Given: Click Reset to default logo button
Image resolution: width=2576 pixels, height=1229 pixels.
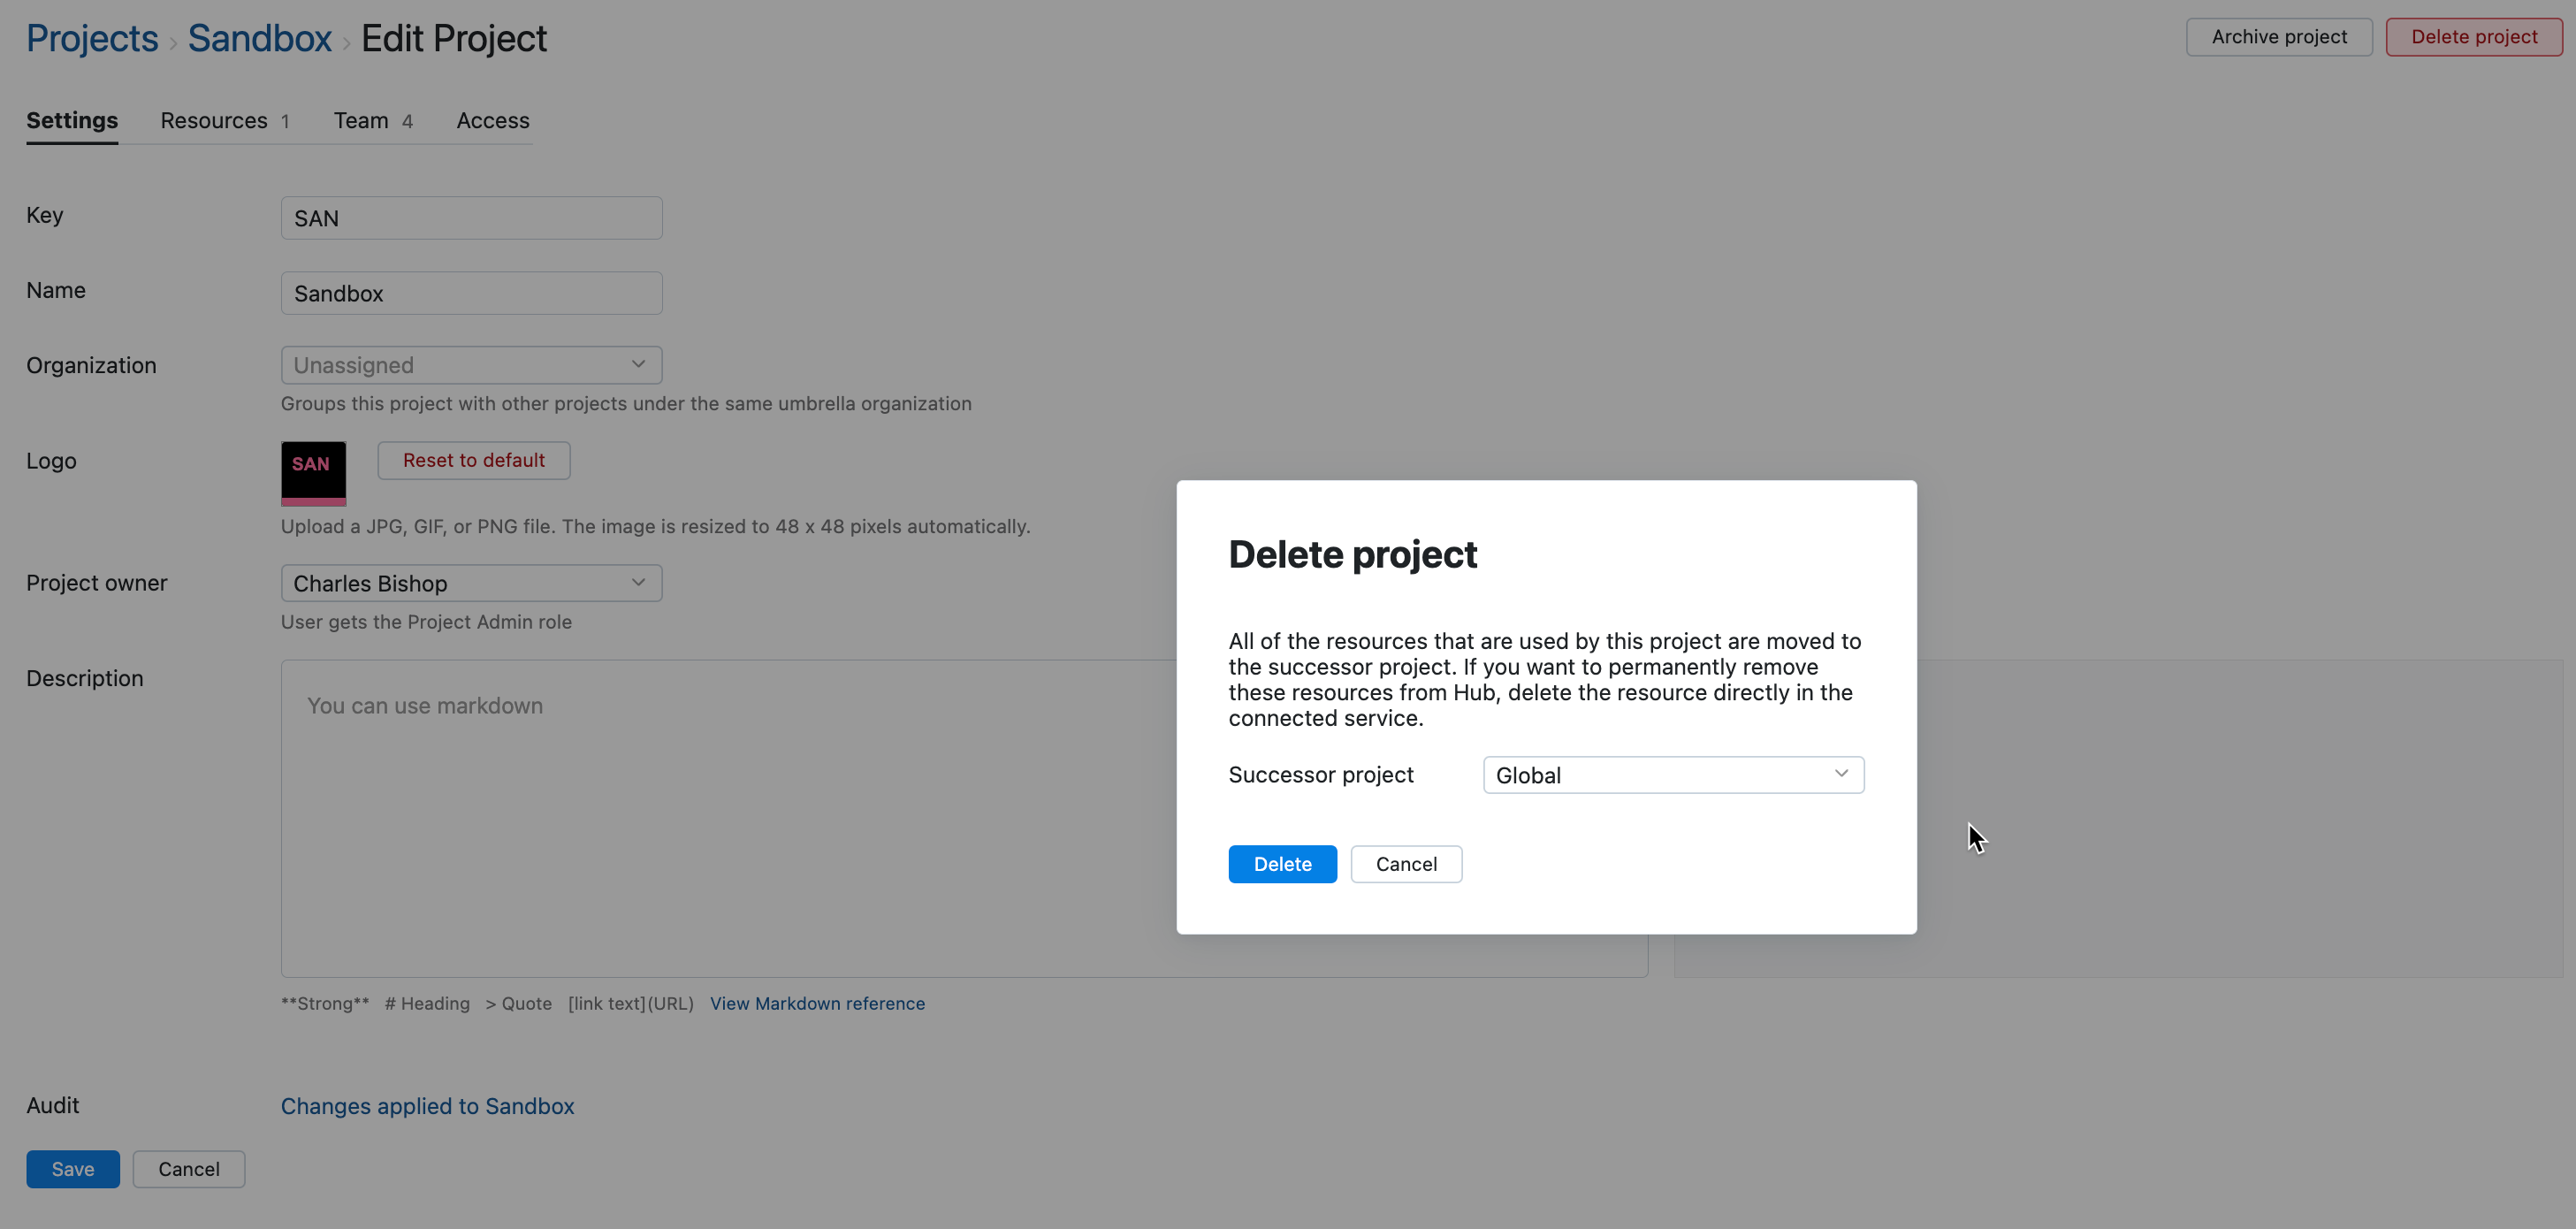Looking at the screenshot, I should 473,460.
